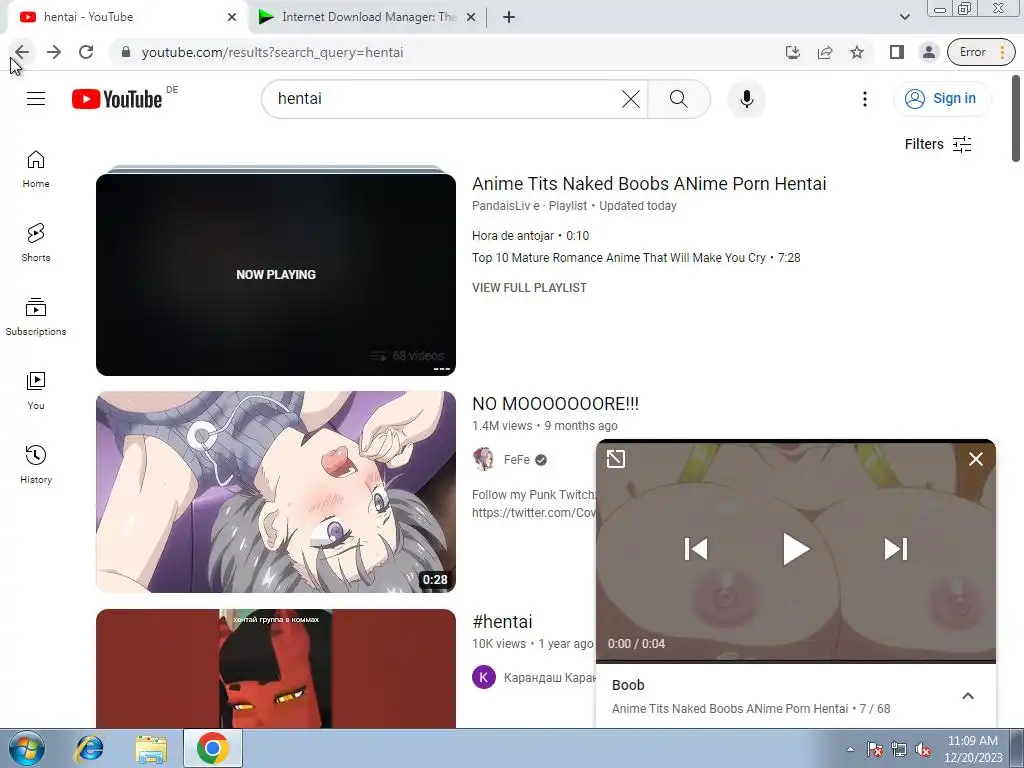The width and height of the screenshot is (1024, 768).
Task: Open Shorts in the sidebar
Action: click(36, 243)
